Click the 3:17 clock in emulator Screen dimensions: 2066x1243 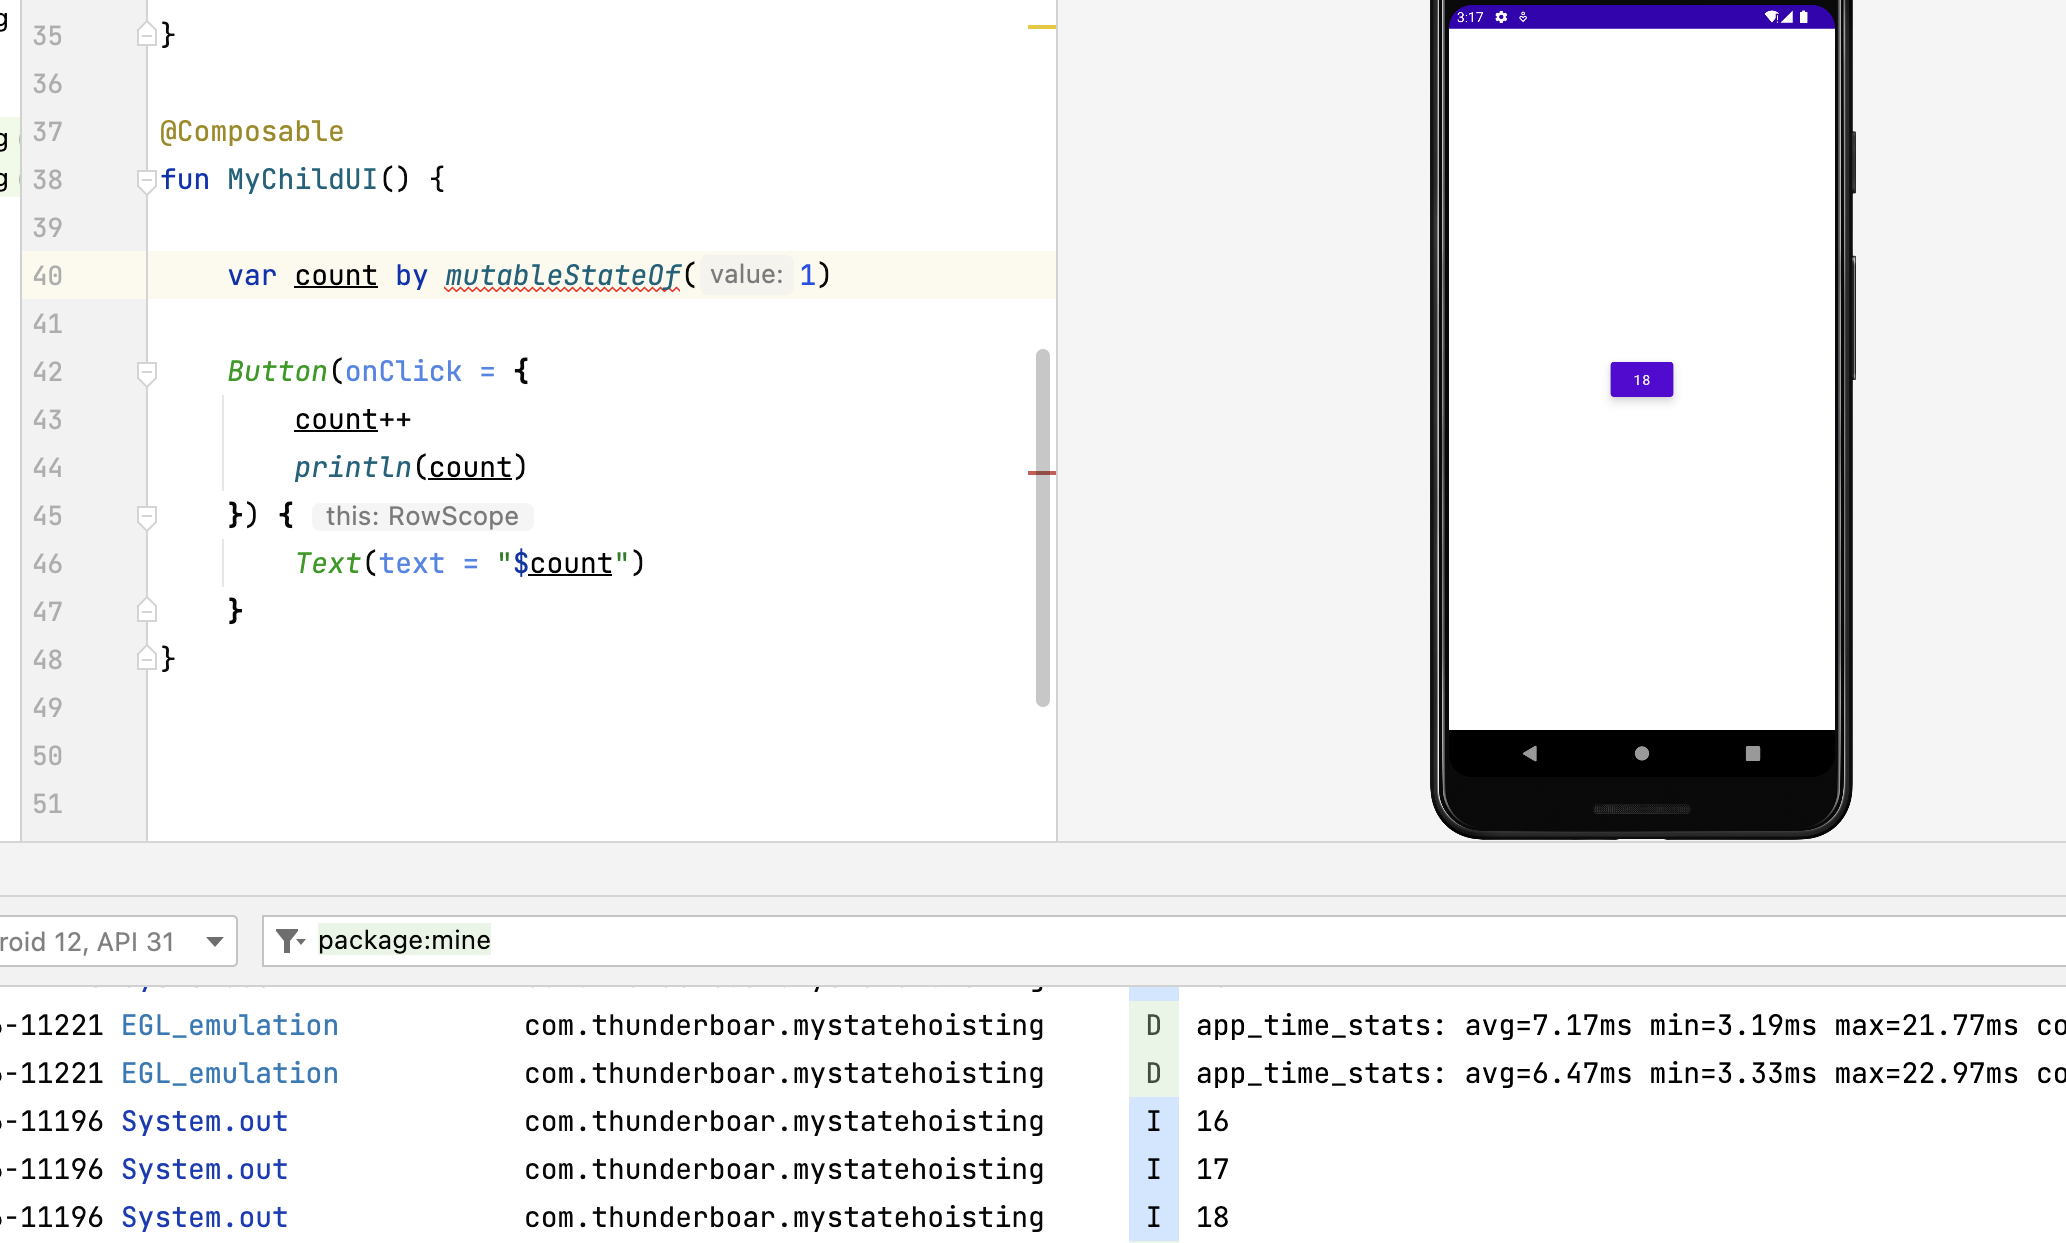[1470, 17]
